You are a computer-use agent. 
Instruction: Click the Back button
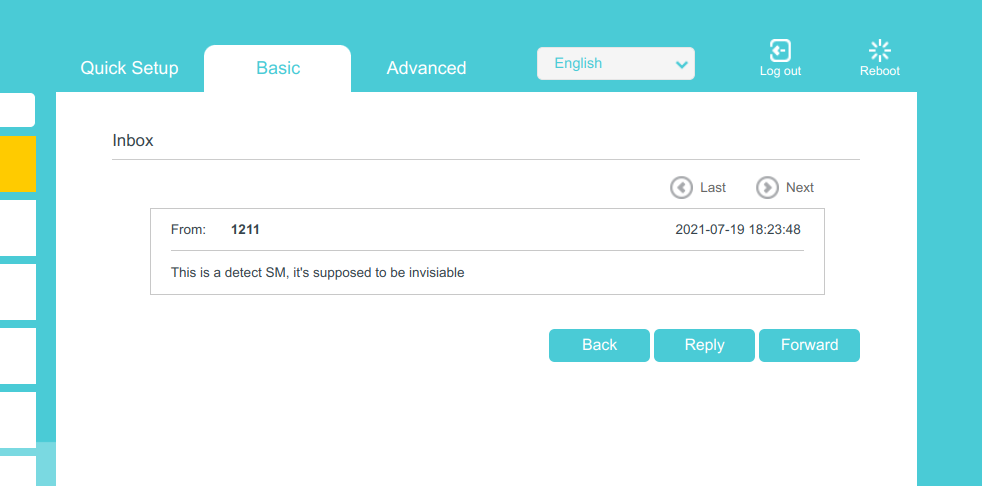599,345
